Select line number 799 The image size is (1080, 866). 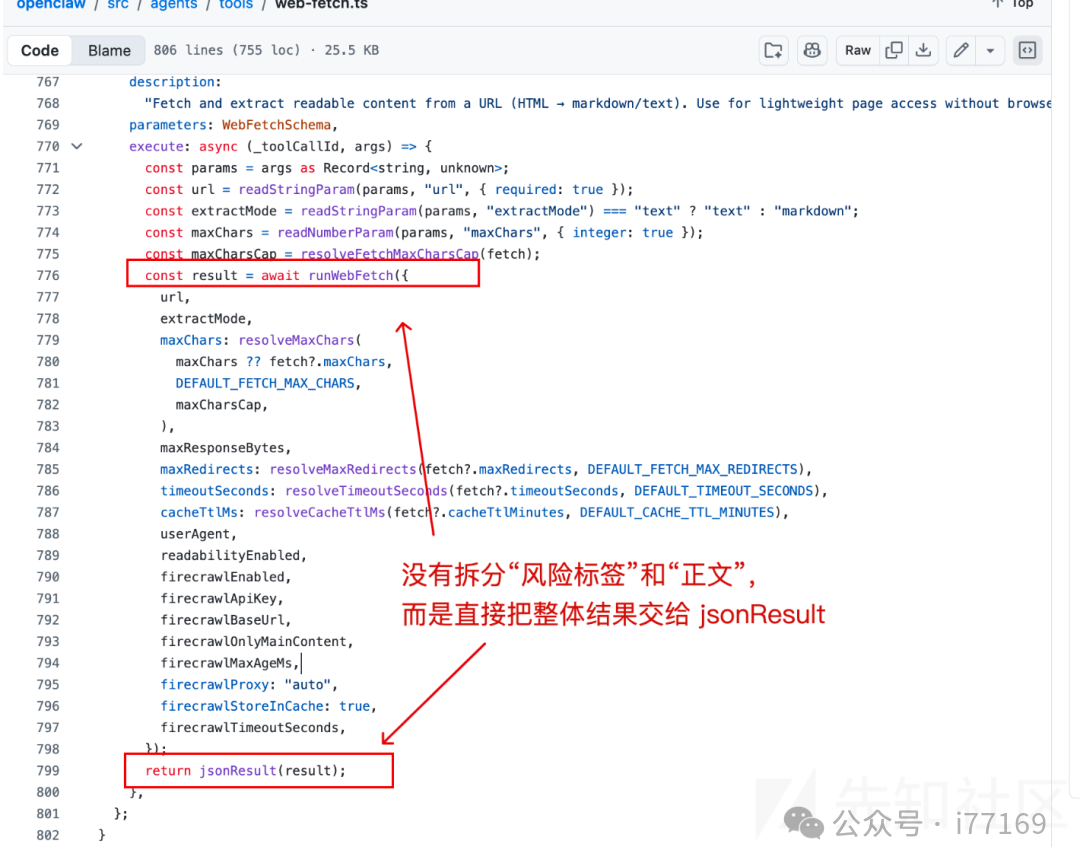click(x=48, y=770)
